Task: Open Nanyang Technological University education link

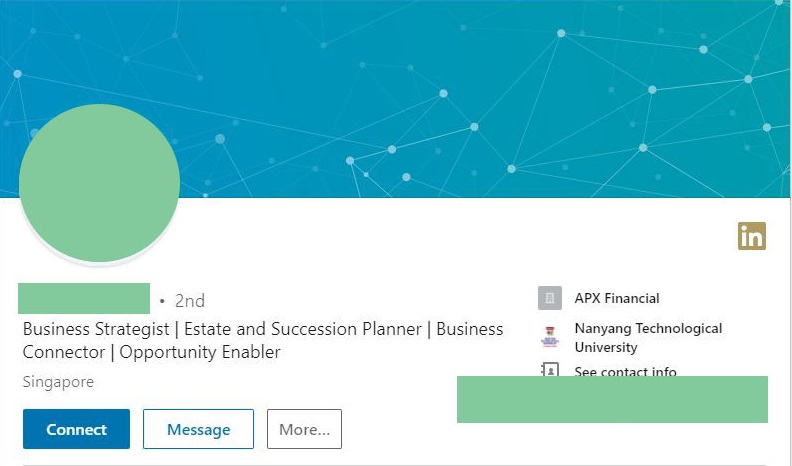Action: tap(649, 338)
